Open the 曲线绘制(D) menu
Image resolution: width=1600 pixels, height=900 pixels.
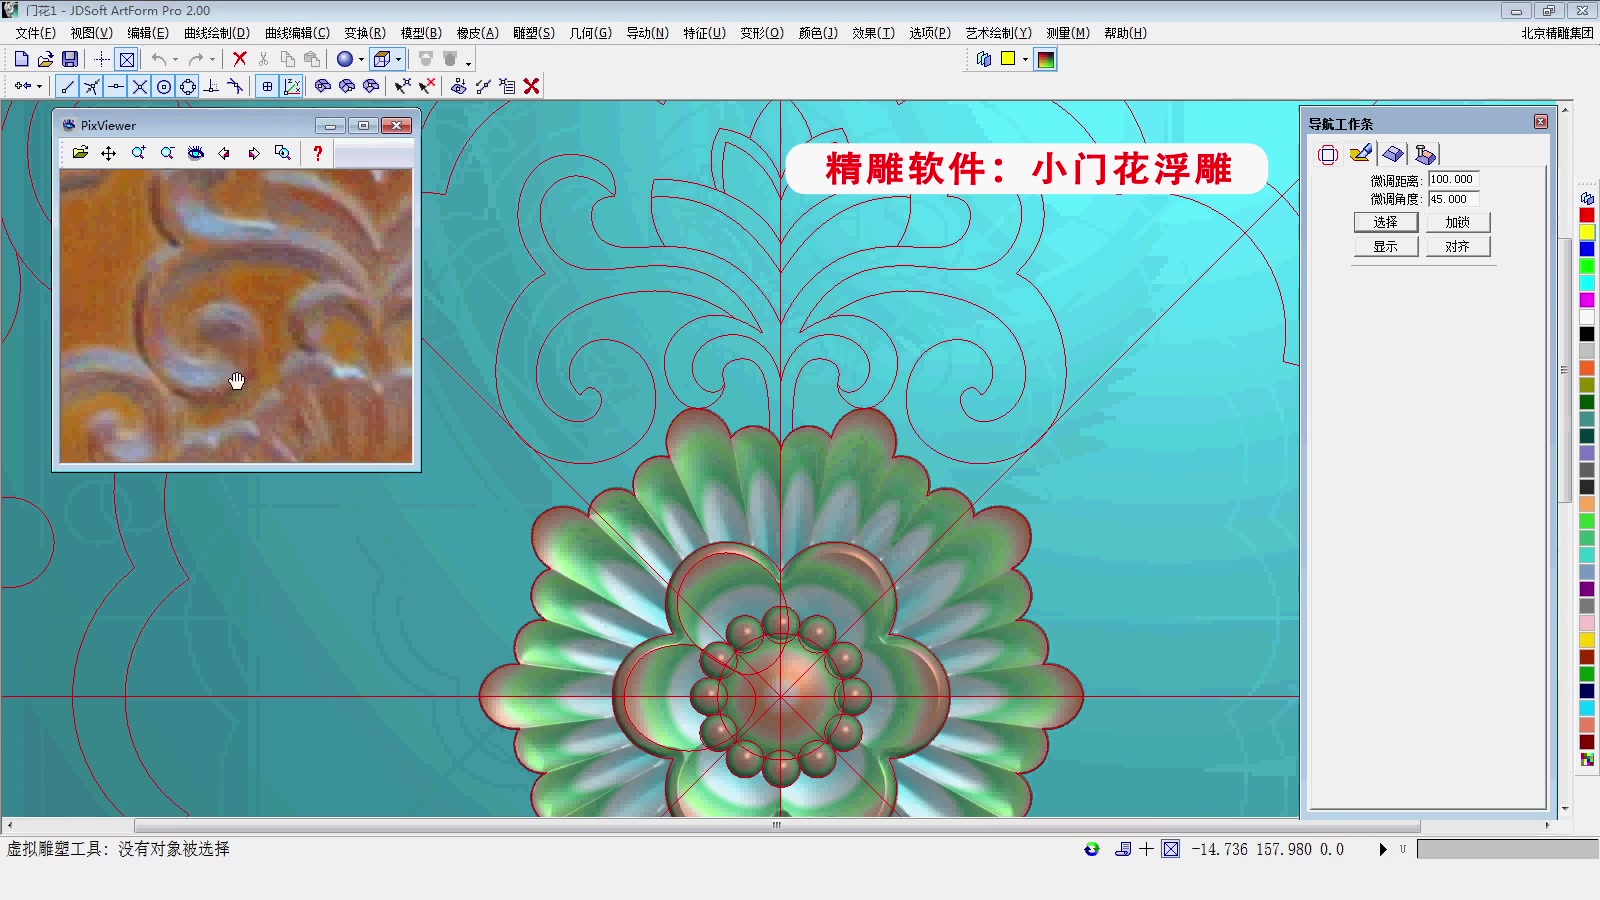pos(217,33)
